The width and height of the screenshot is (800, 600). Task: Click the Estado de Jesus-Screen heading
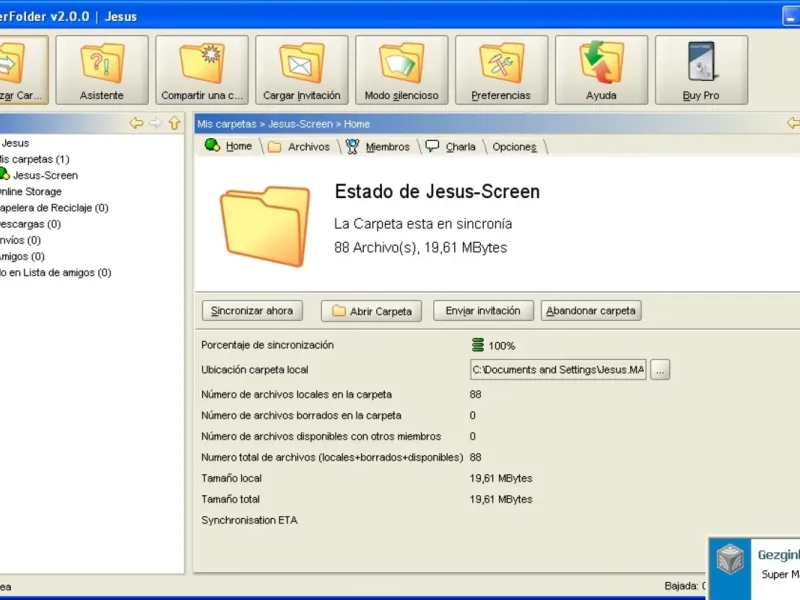tap(437, 192)
